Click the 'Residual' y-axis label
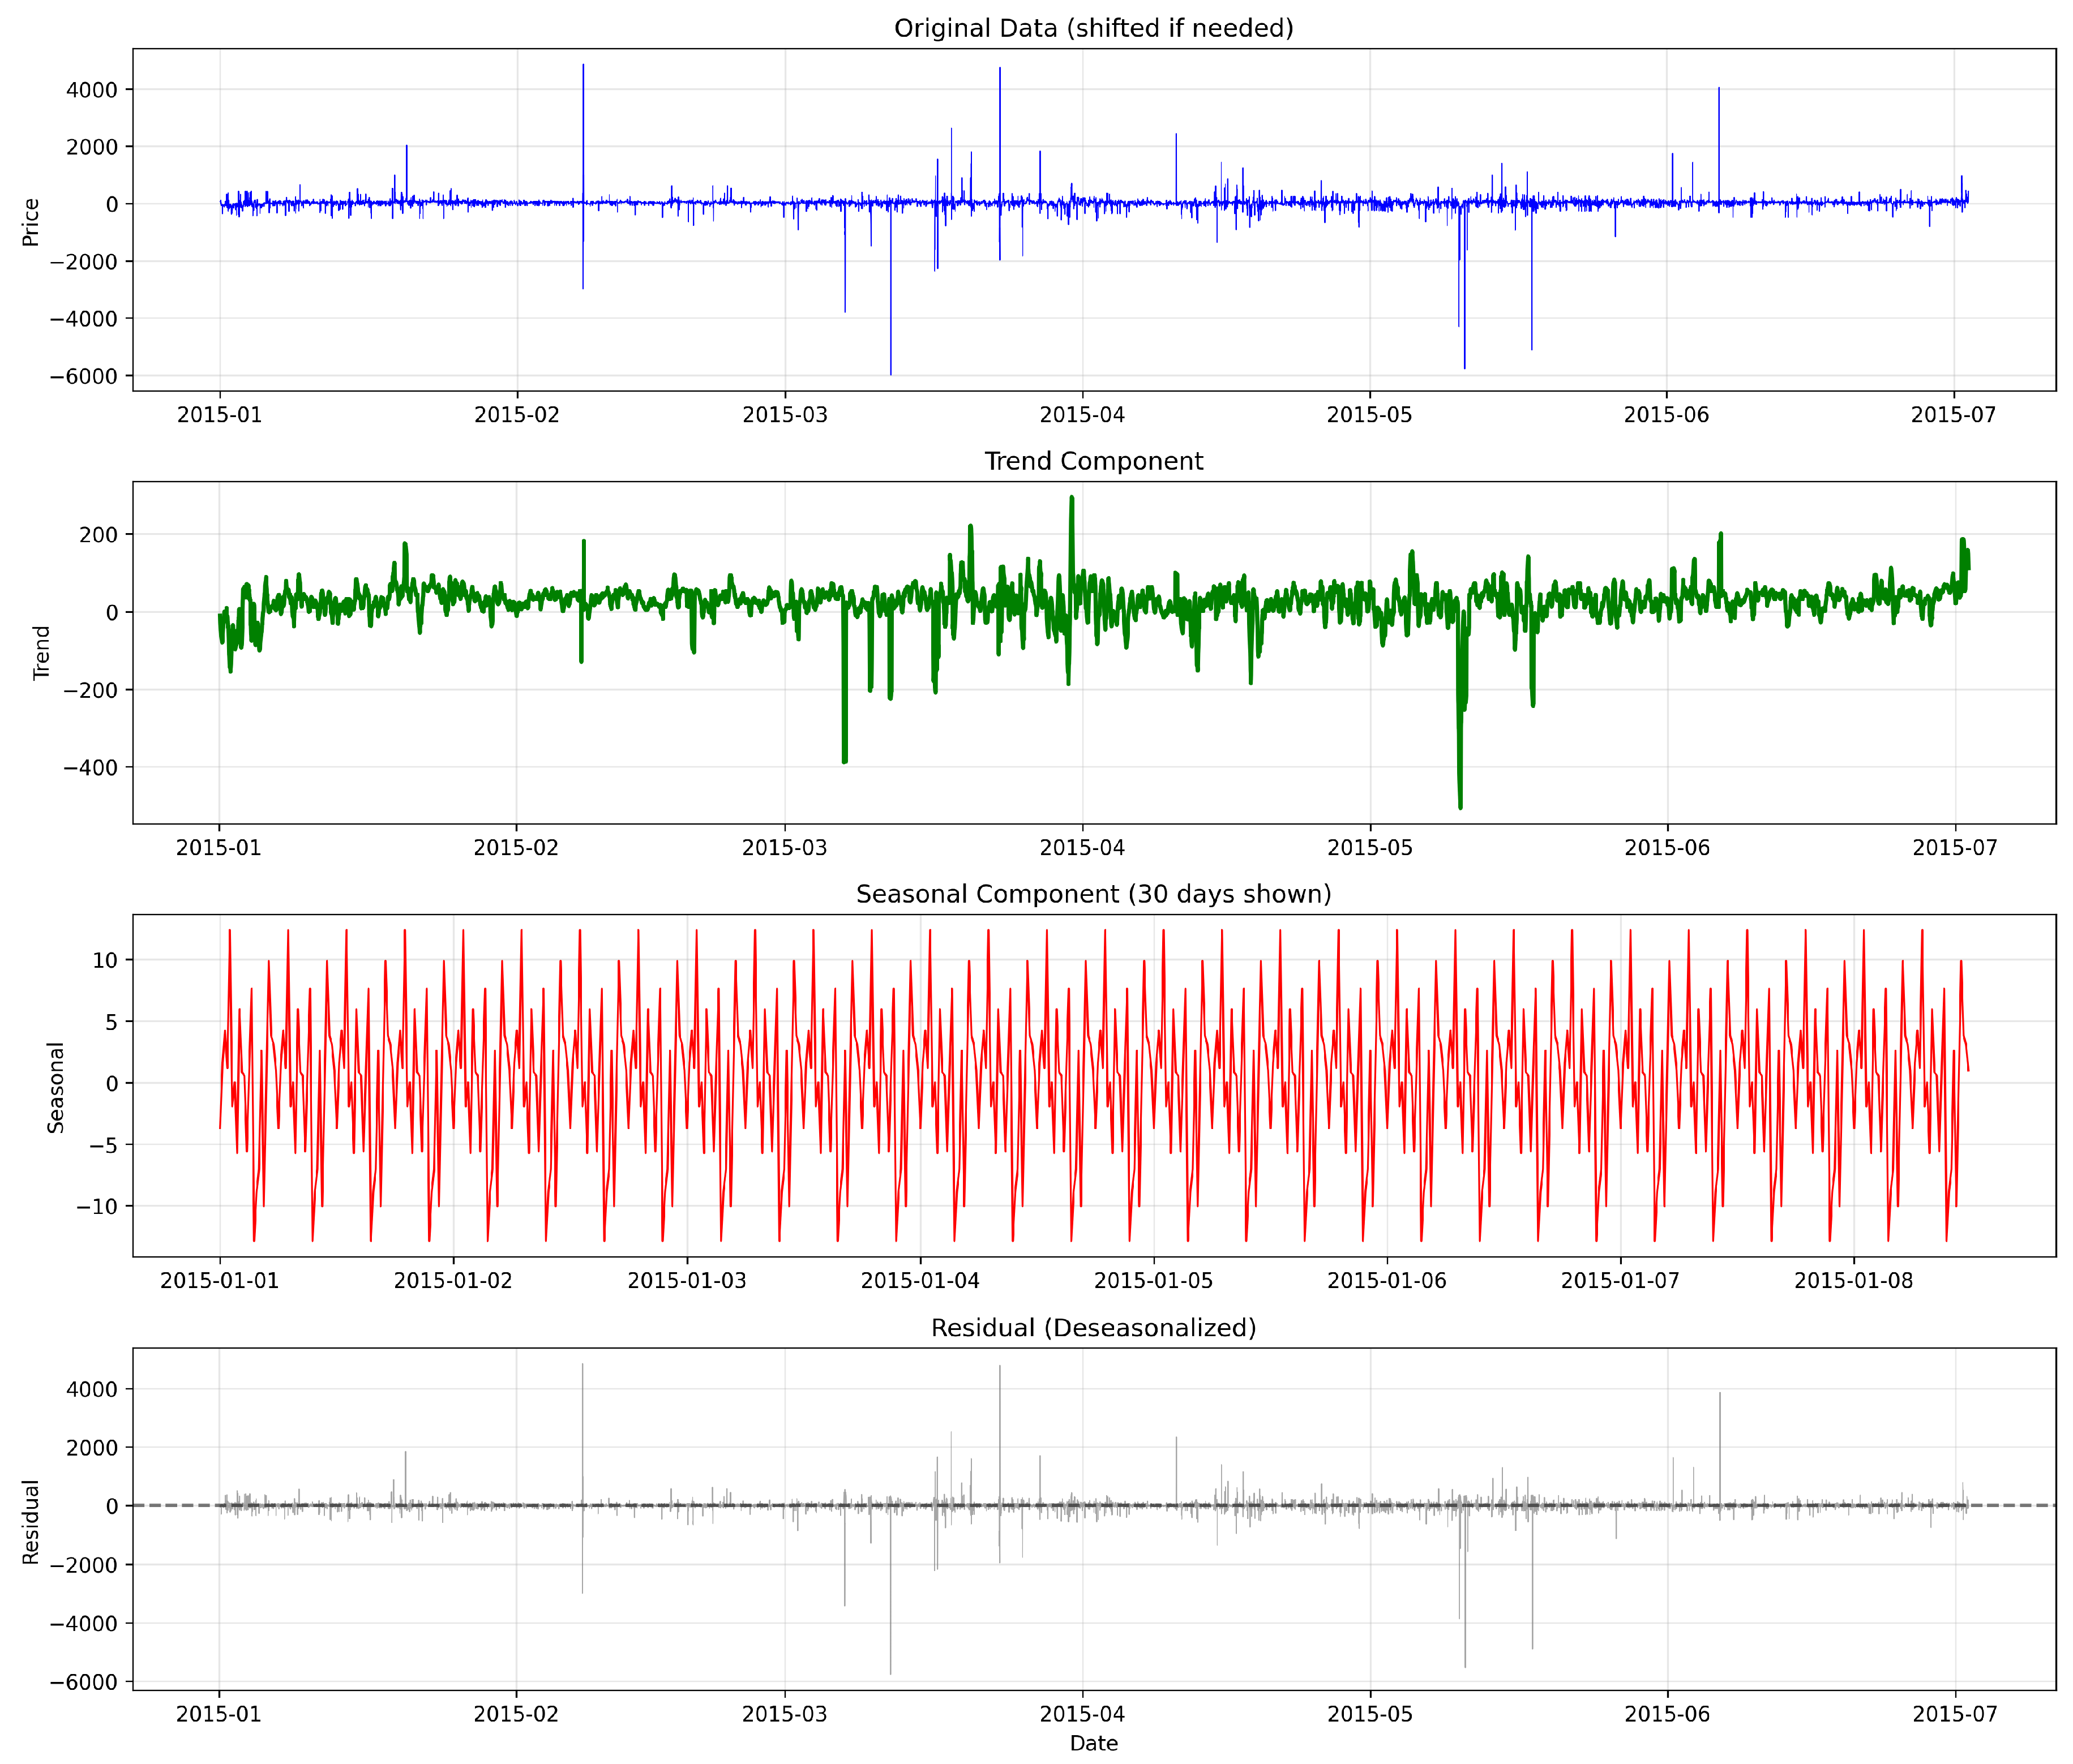The height and width of the screenshot is (1764, 2073). coord(31,1521)
